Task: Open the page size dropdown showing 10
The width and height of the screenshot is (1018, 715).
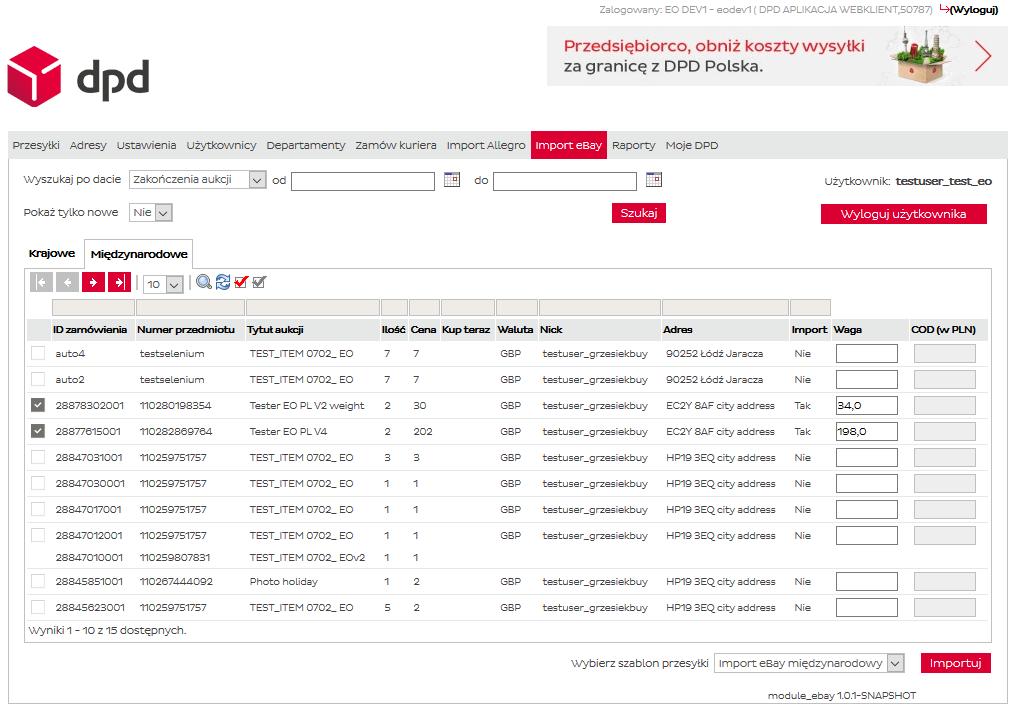Action: coord(163,284)
